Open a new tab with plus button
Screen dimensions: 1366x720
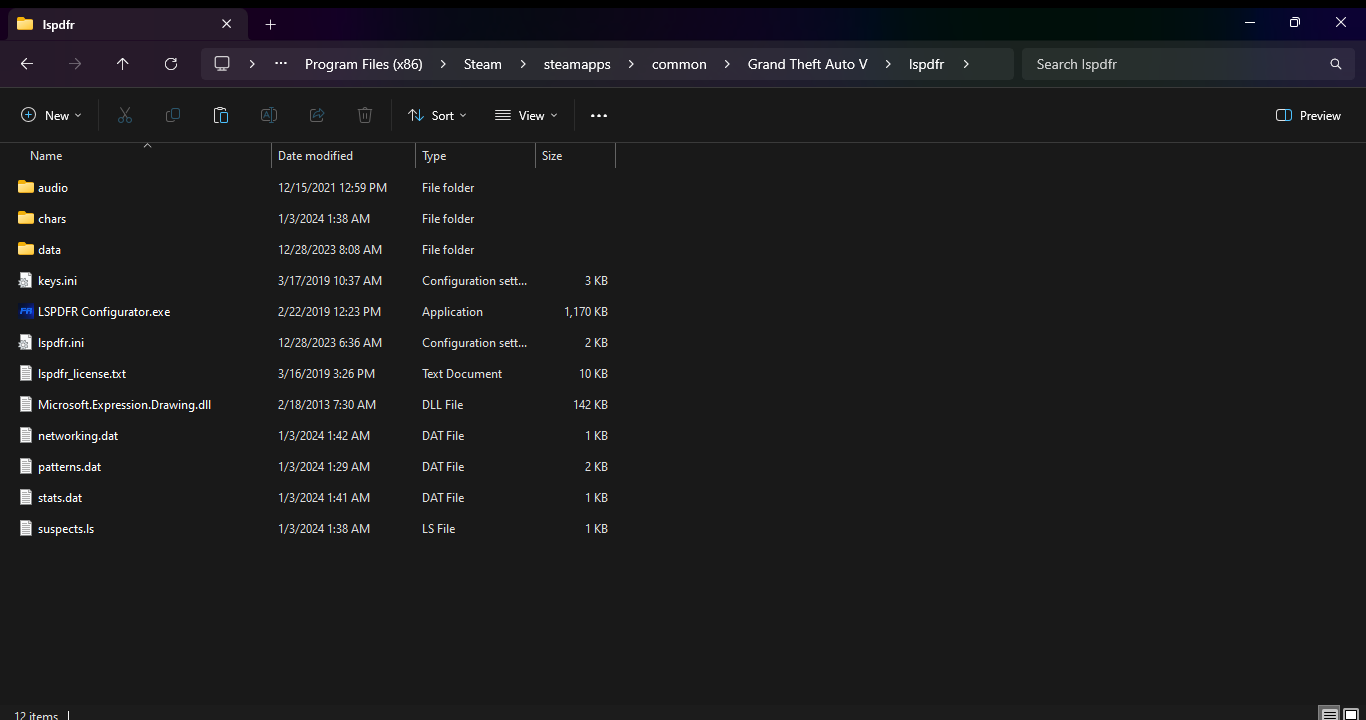pyautogui.click(x=270, y=24)
